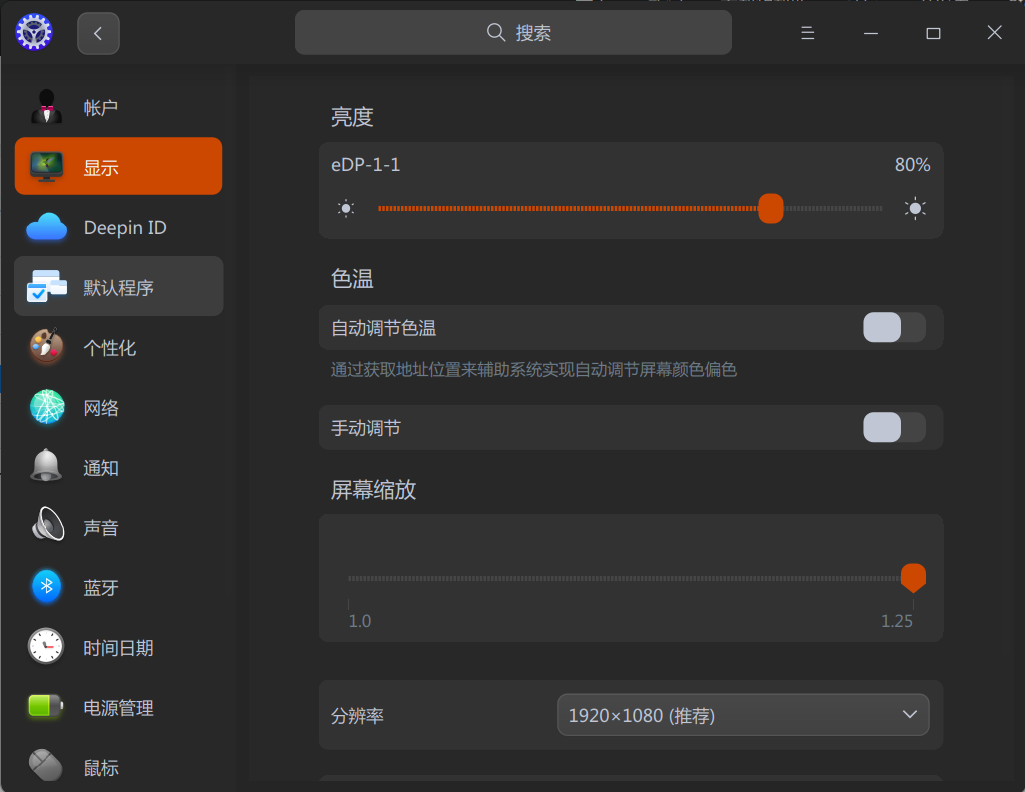This screenshot has width=1025, height=792.
Task: Turn on 手动调节 manual adjustment
Action: pos(893,427)
